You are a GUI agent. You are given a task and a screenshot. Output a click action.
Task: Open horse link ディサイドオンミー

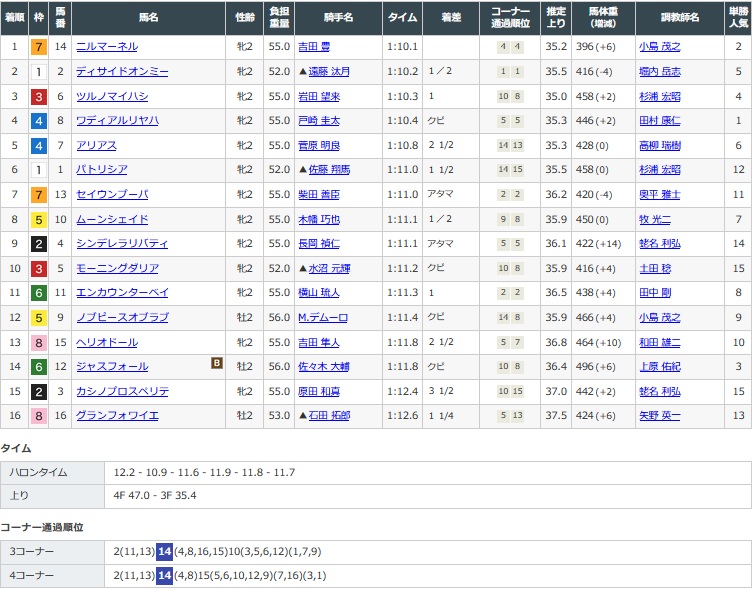pyautogui.click(x=122, y=72)
